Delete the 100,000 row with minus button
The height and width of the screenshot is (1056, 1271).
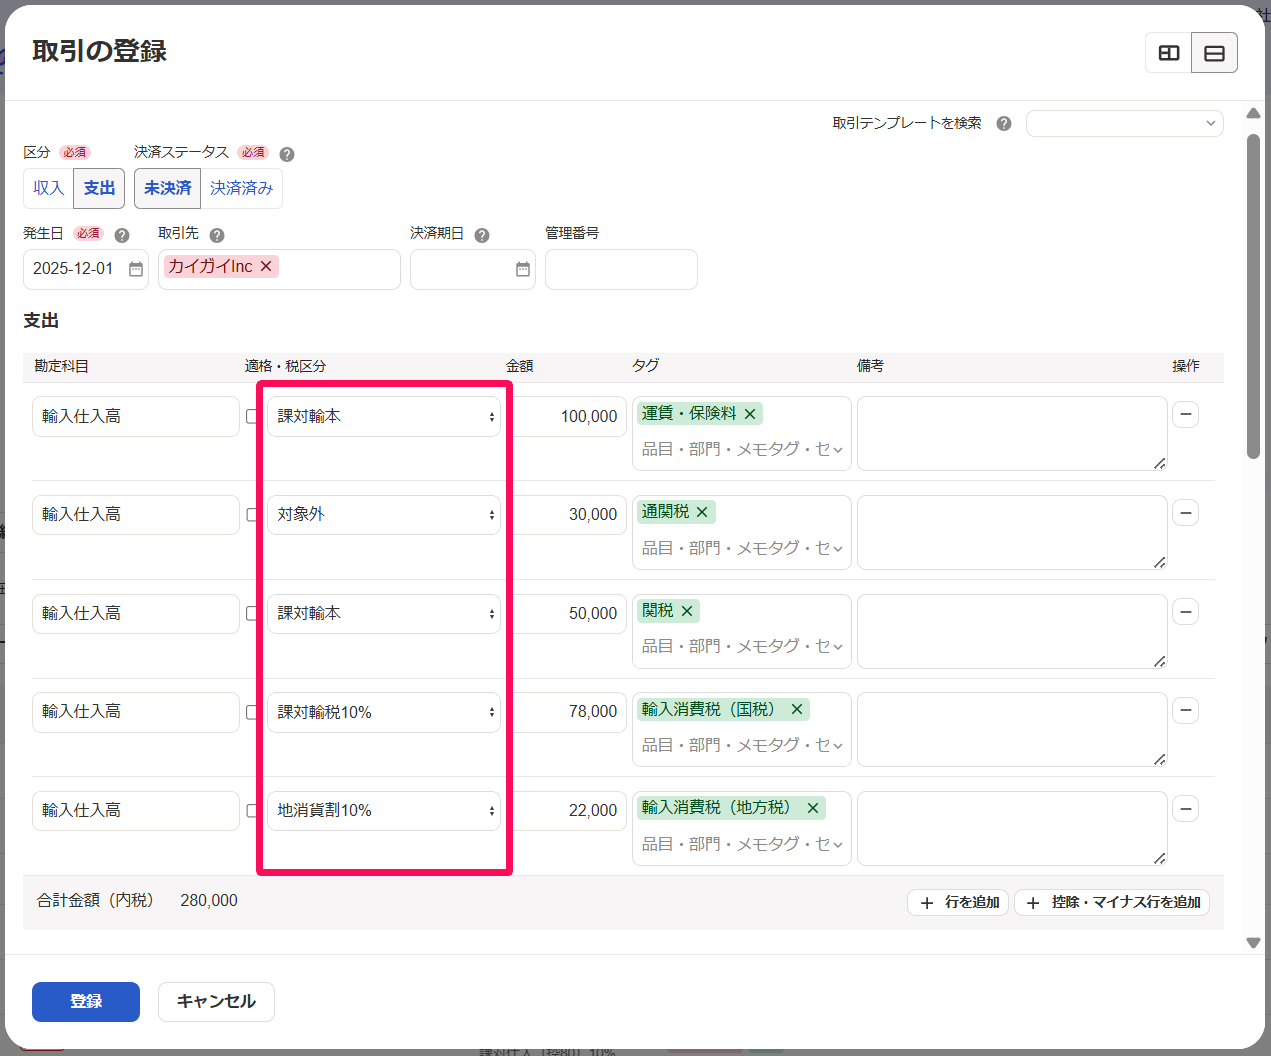1185,414
